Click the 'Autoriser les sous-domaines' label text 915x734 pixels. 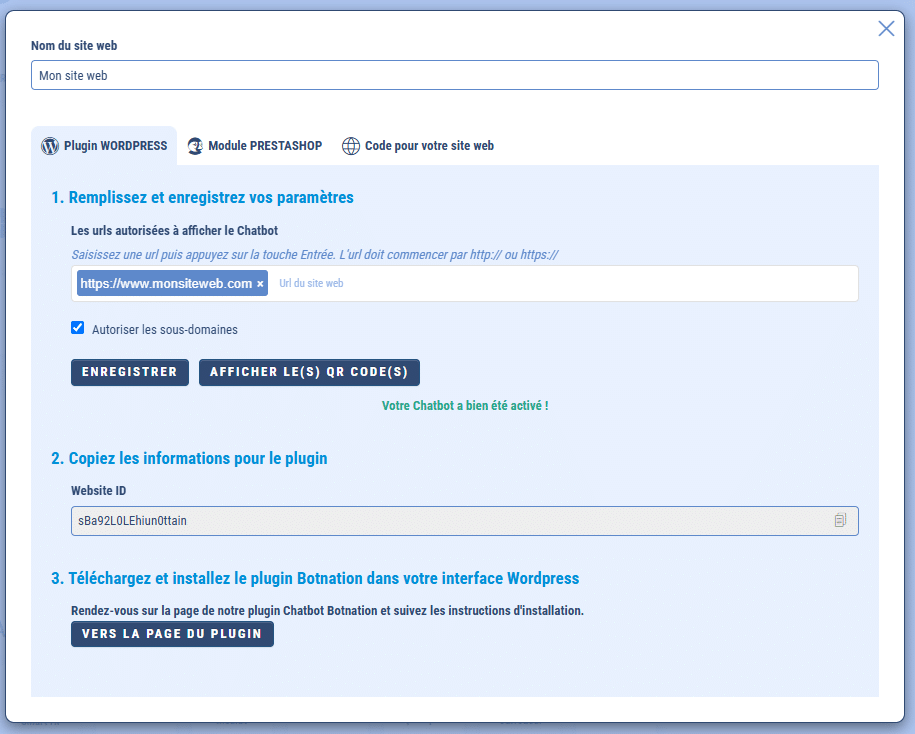pos(165,329)
